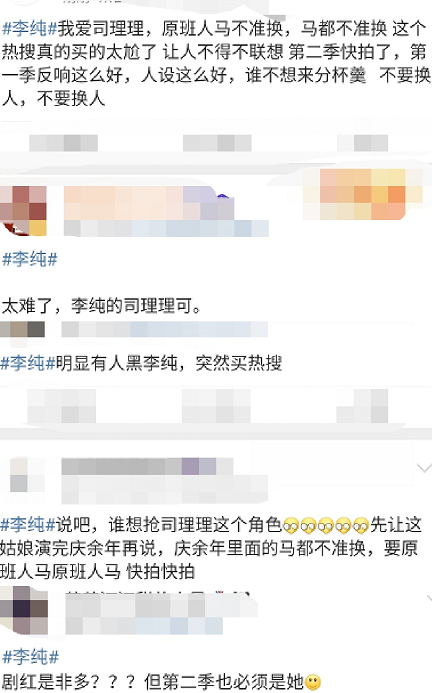Open #李纯# hashtag in the 我爱司理理 post
The image size is (432, 693).
29,29
